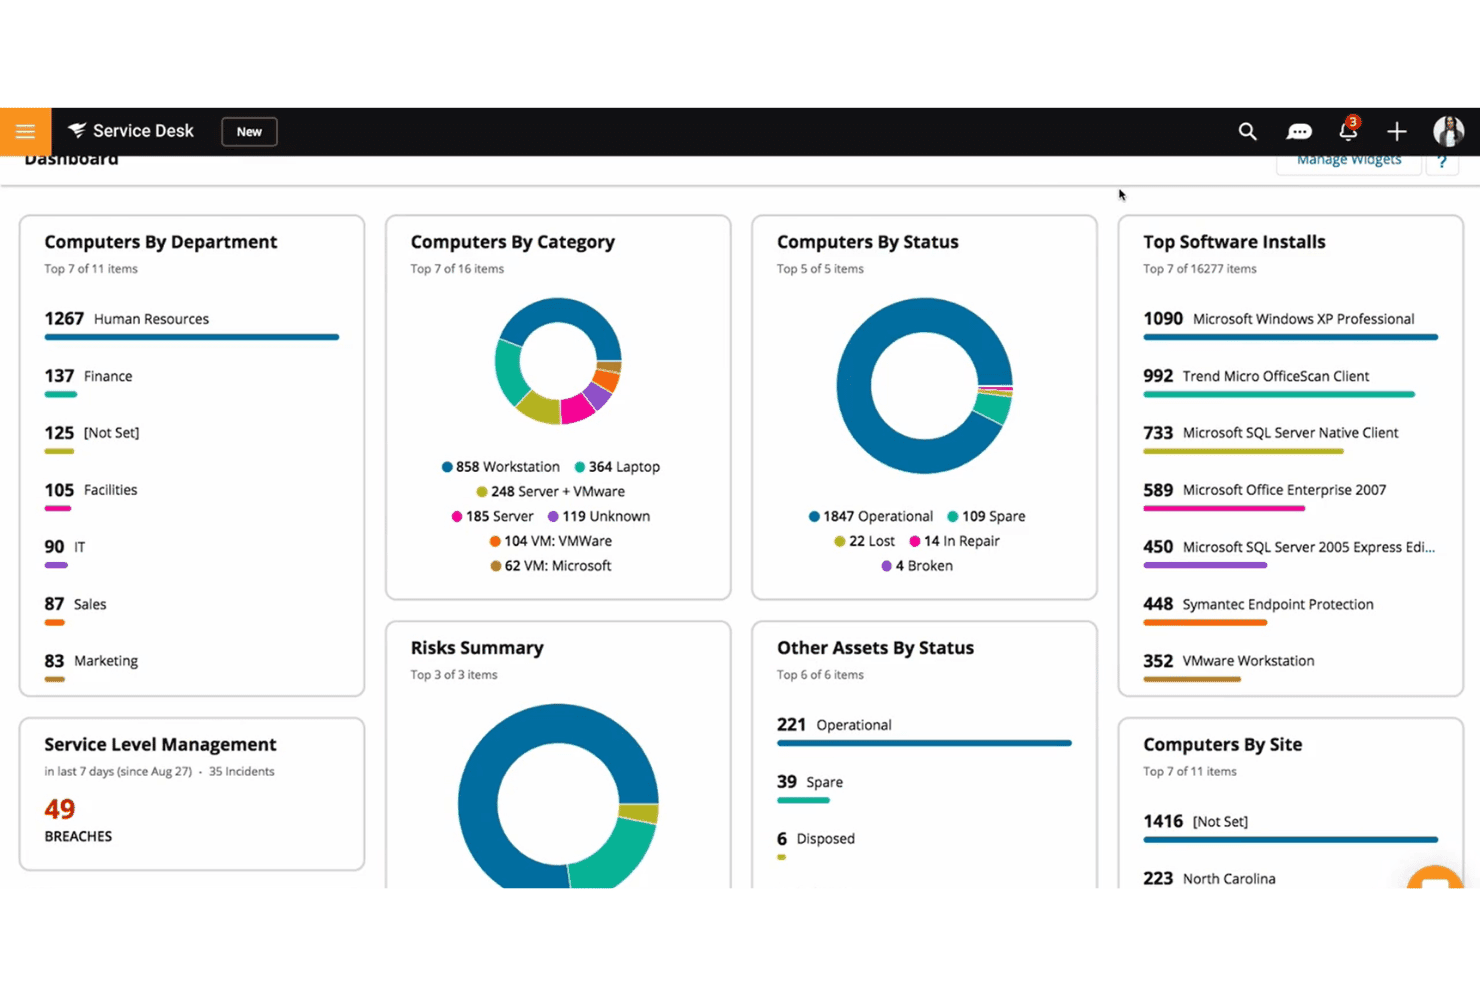Select Laptop legend dot in Computers By Category
The height and width of the screenshot is (987, 1480).
pyautogui.click(x=580, y=467)
